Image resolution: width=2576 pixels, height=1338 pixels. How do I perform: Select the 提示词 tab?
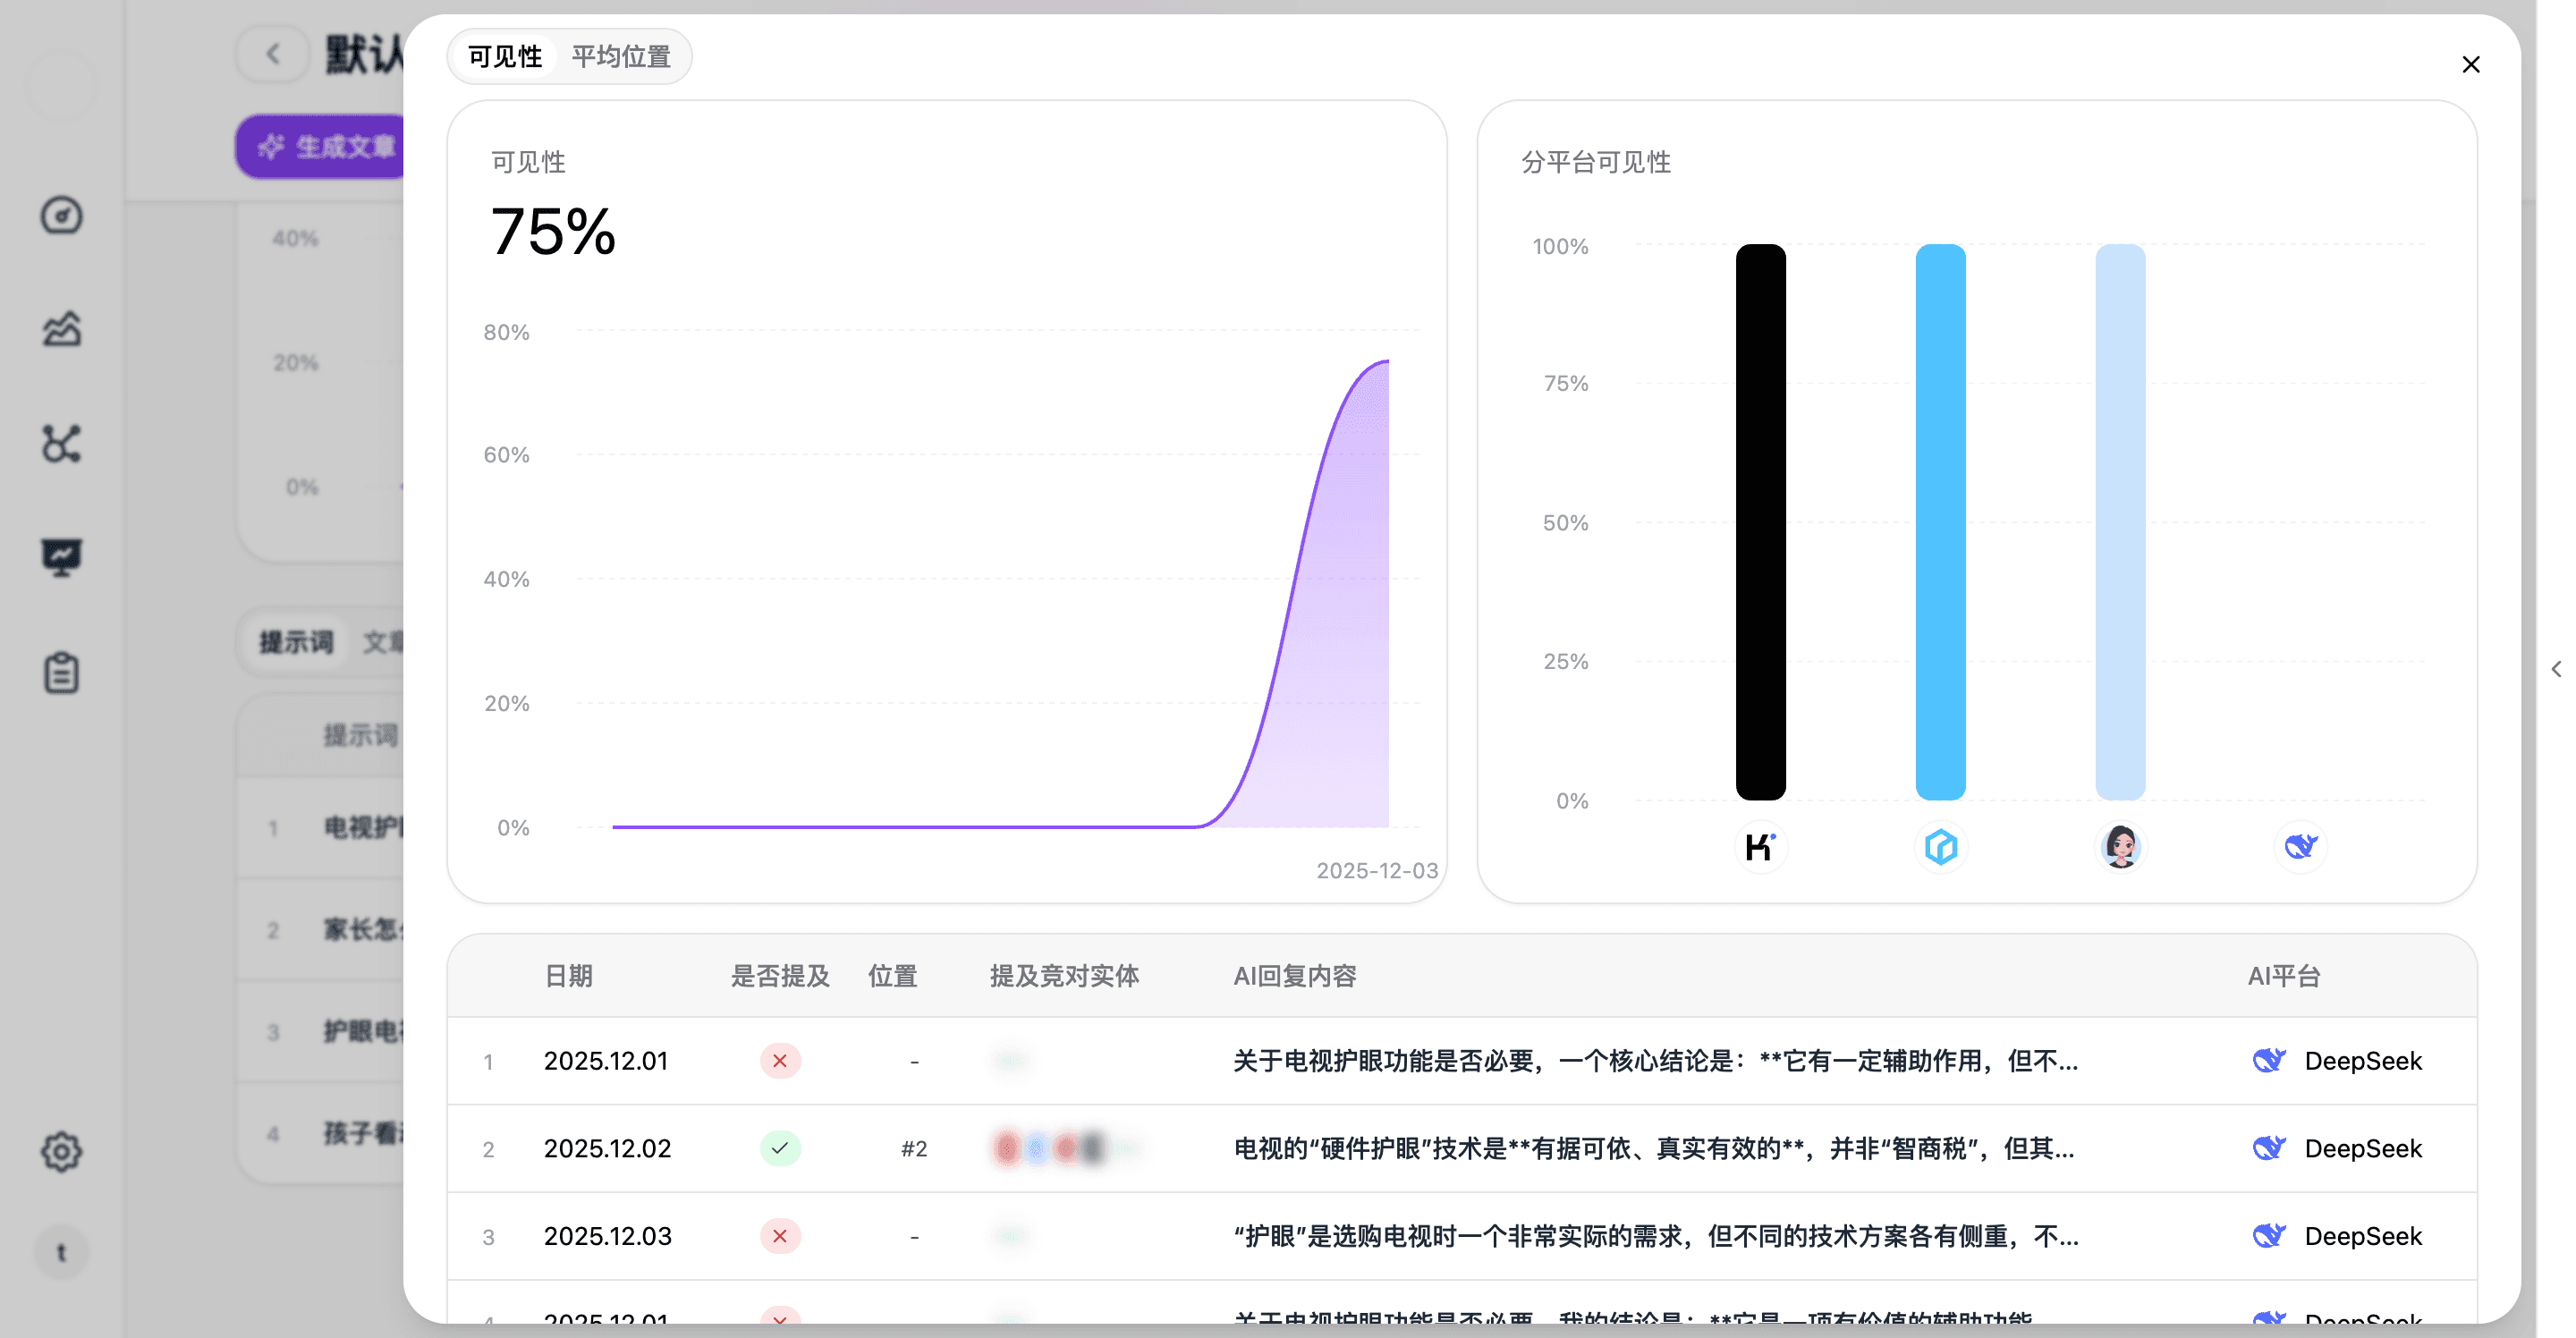pyautogui.click(x=294, y=642)
